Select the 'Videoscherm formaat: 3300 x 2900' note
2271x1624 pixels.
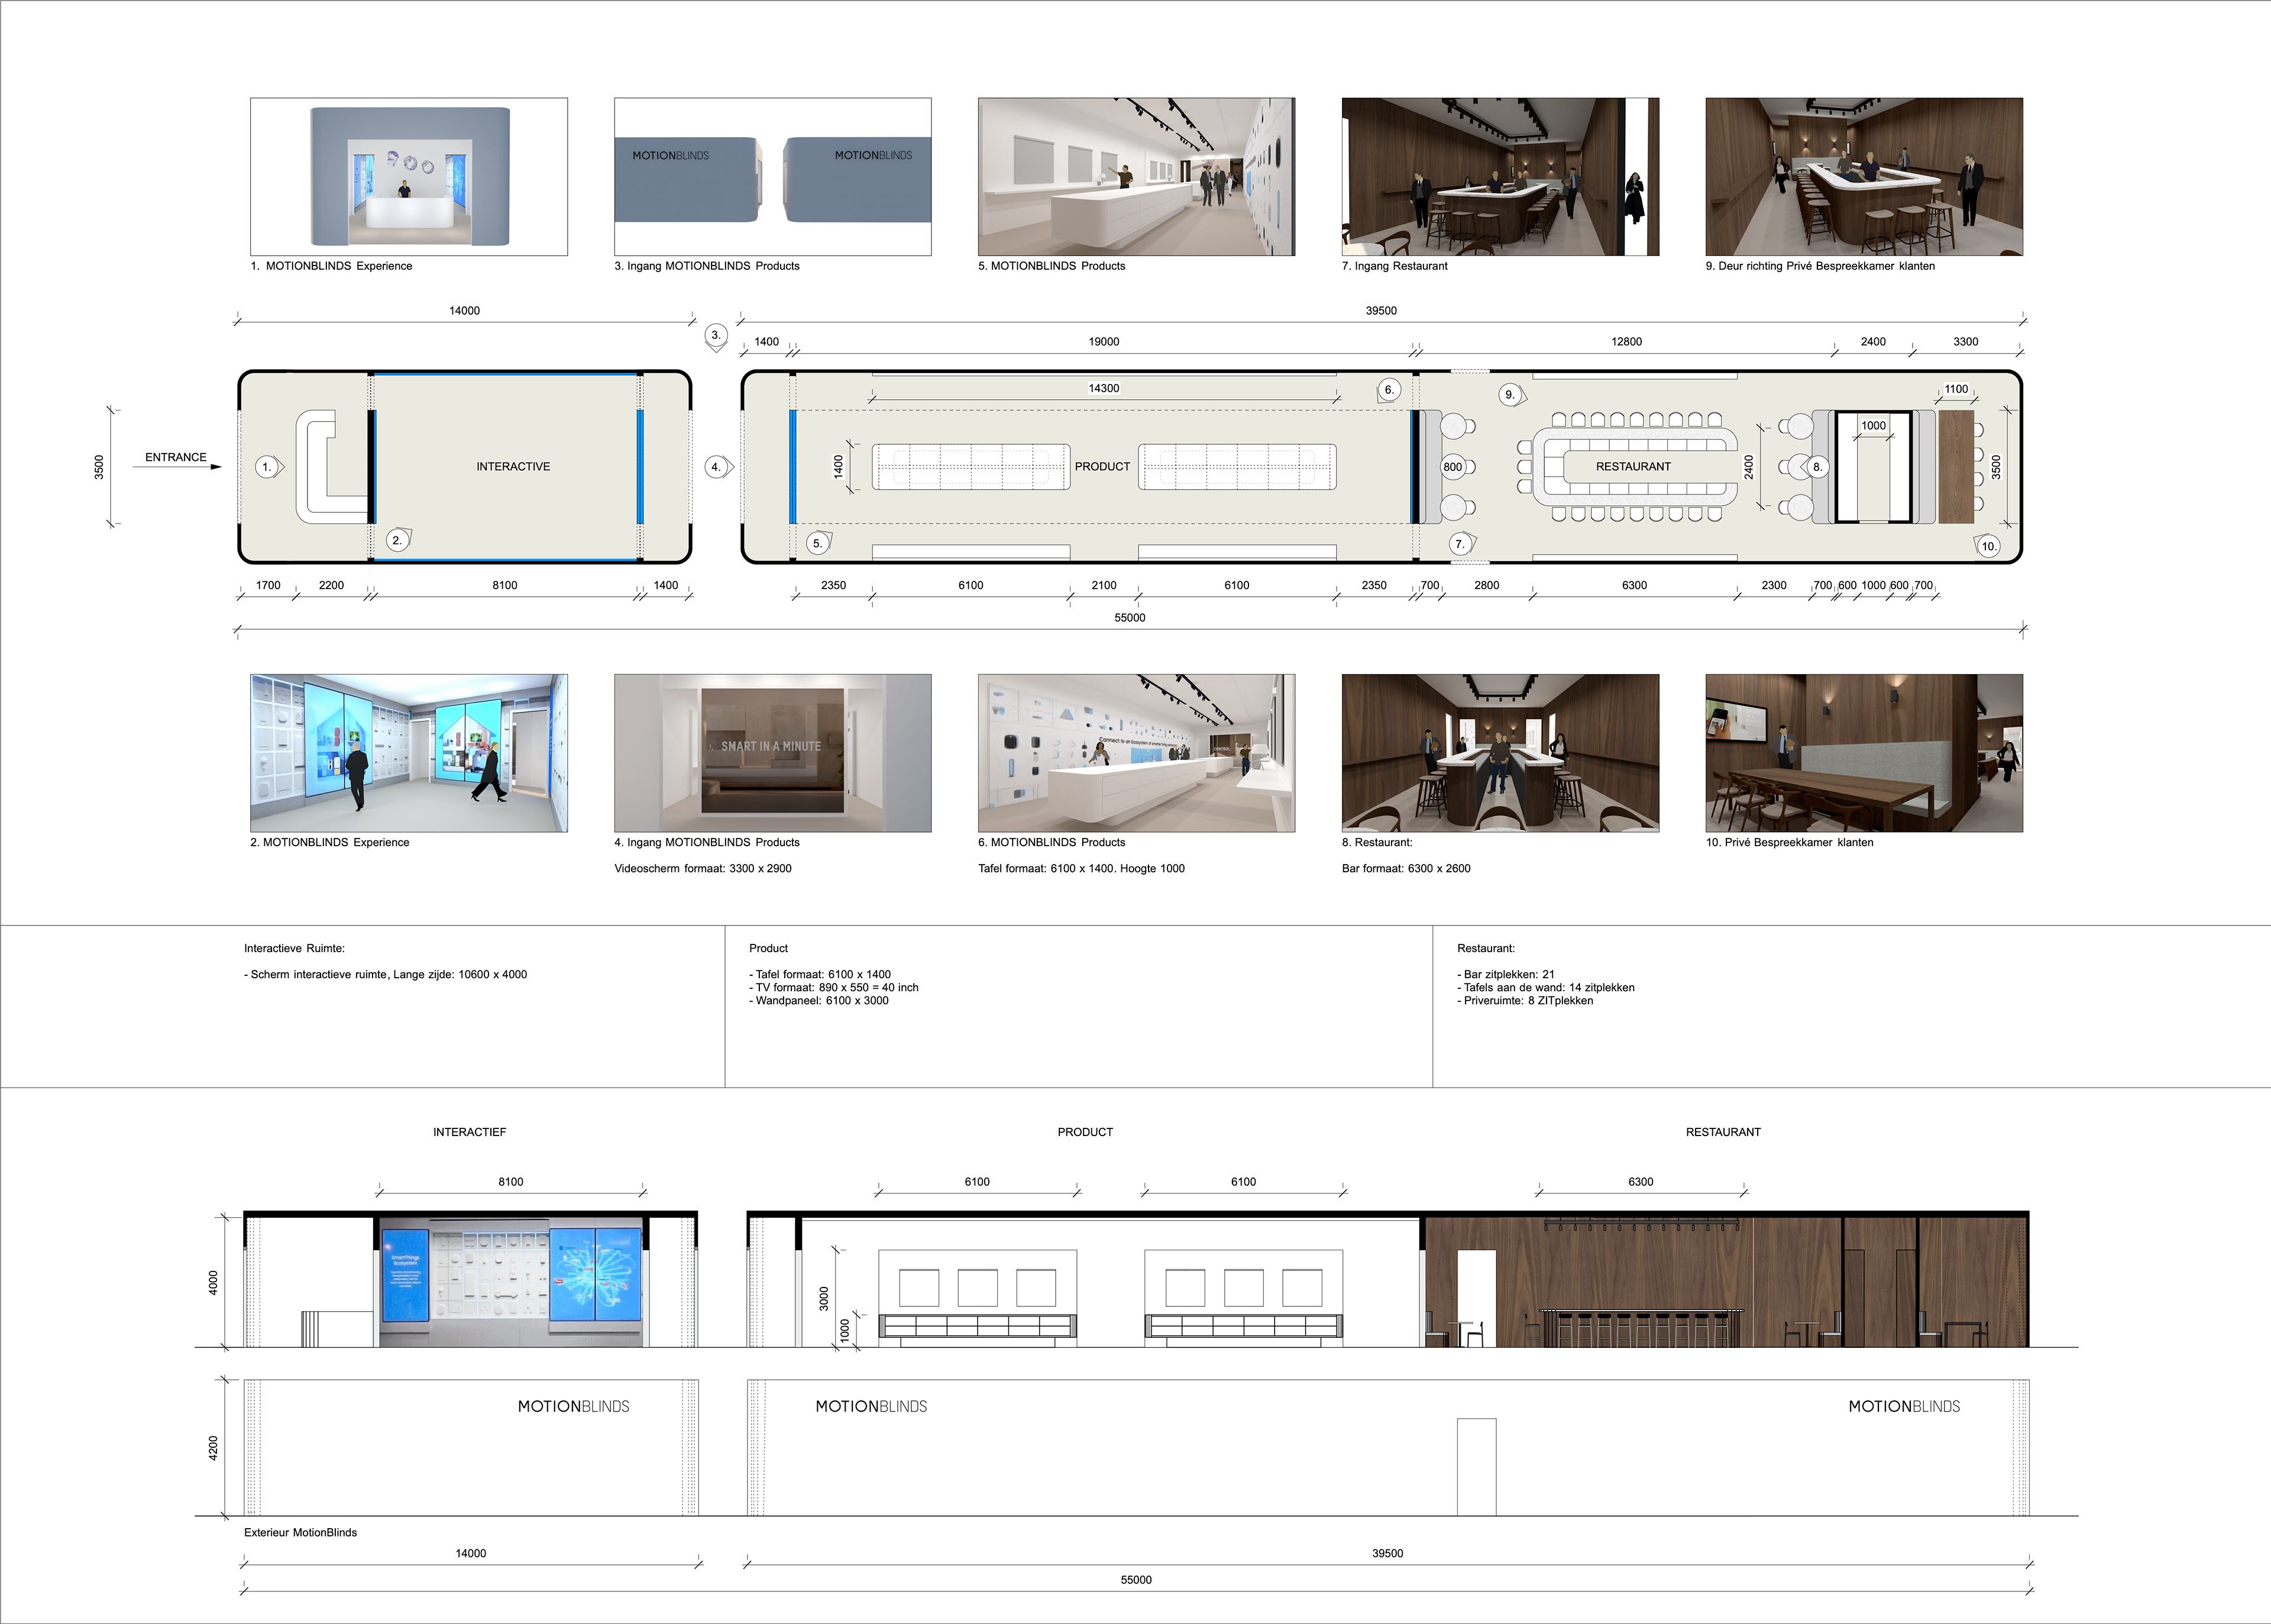(x=703, y=868)
